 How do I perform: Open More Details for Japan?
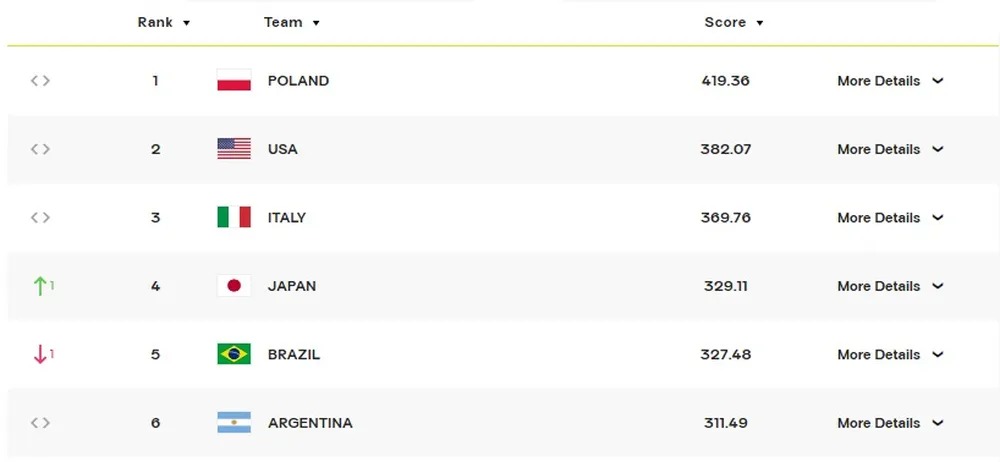pos(890,286)
